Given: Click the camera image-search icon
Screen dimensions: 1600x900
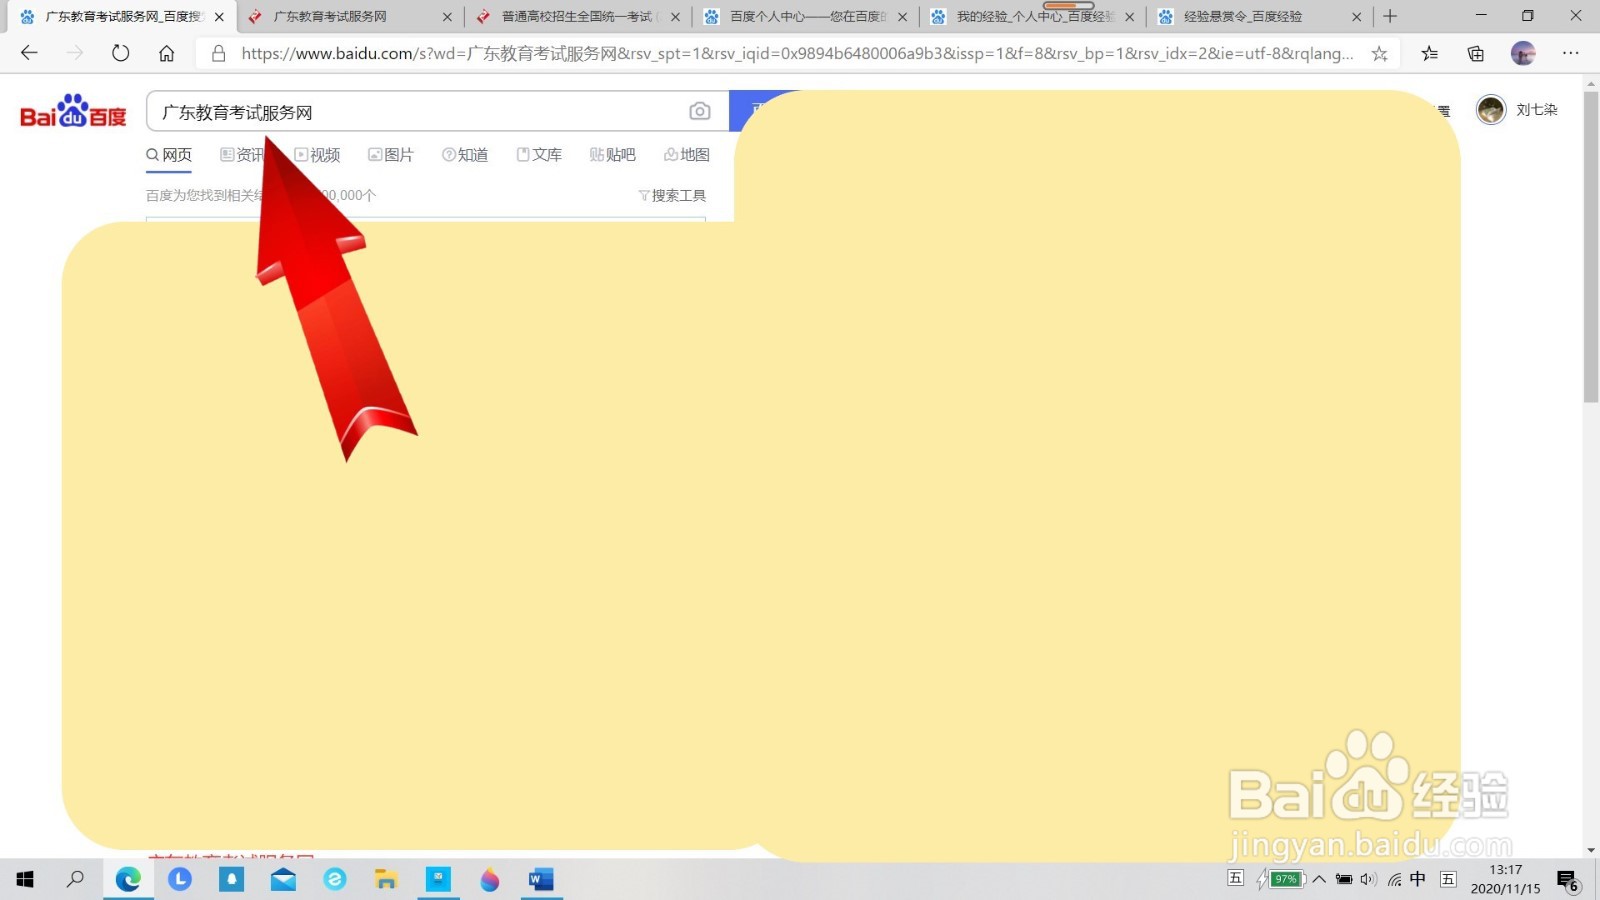Looking at the screenshot, I should (x=700, y=111).
